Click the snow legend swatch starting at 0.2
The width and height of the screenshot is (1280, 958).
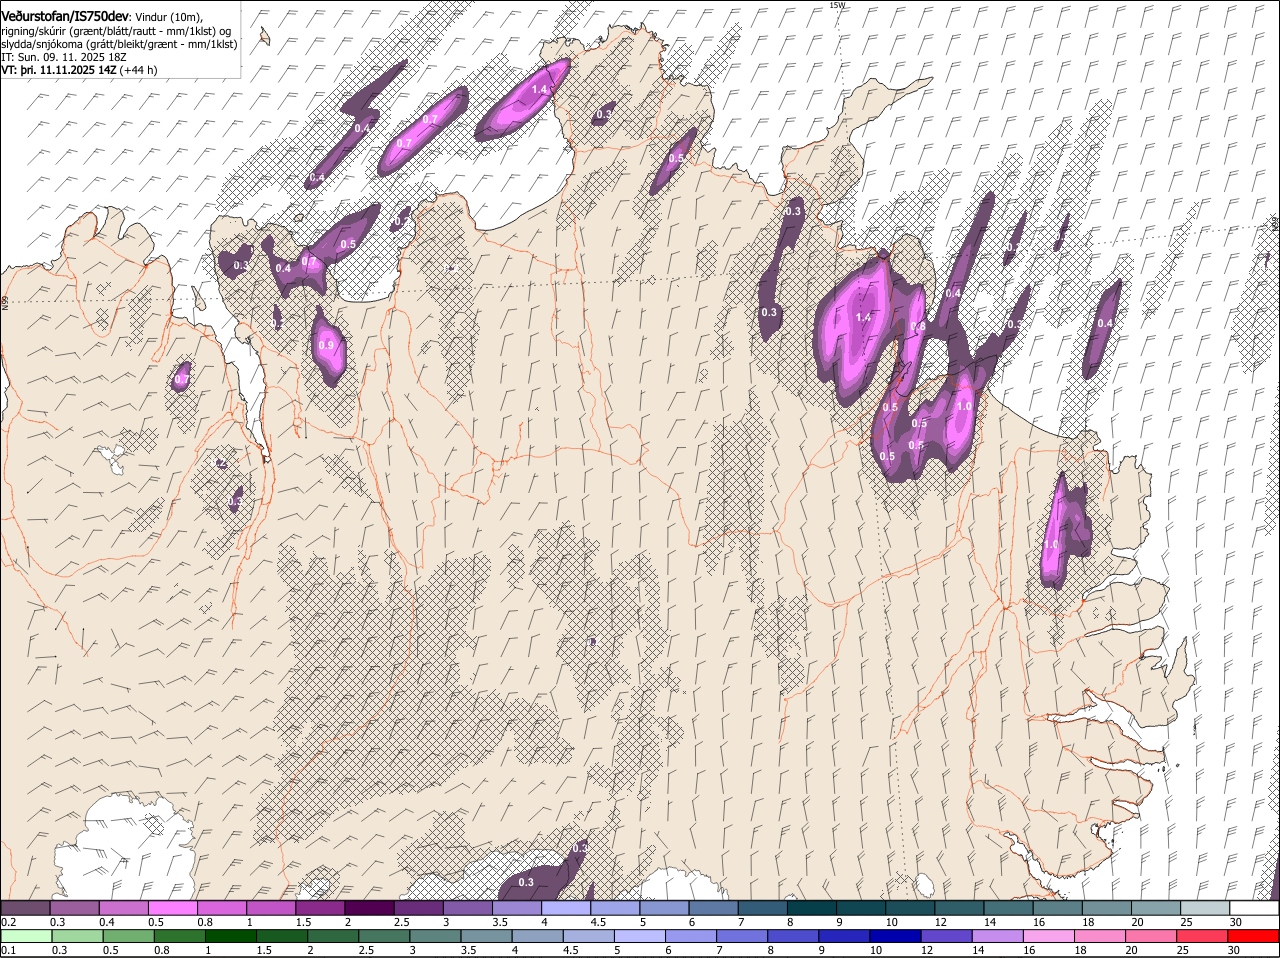click(26, 907)
